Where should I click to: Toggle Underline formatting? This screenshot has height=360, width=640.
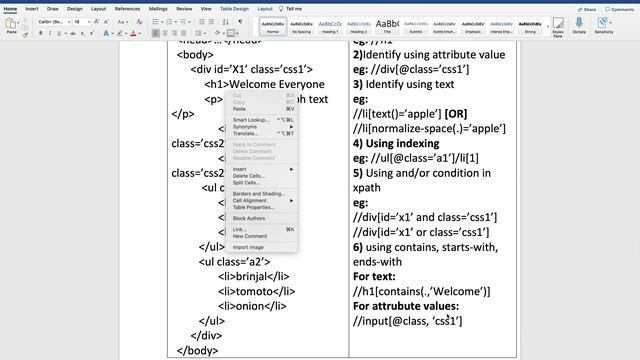click(59, 33)
